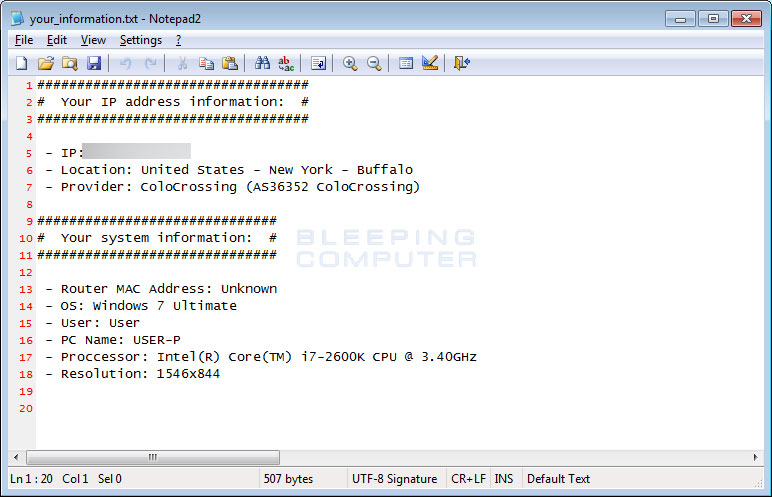772x497 pixels.
Task: Click the Exit door icon
Action: click(x=462, y=63)
